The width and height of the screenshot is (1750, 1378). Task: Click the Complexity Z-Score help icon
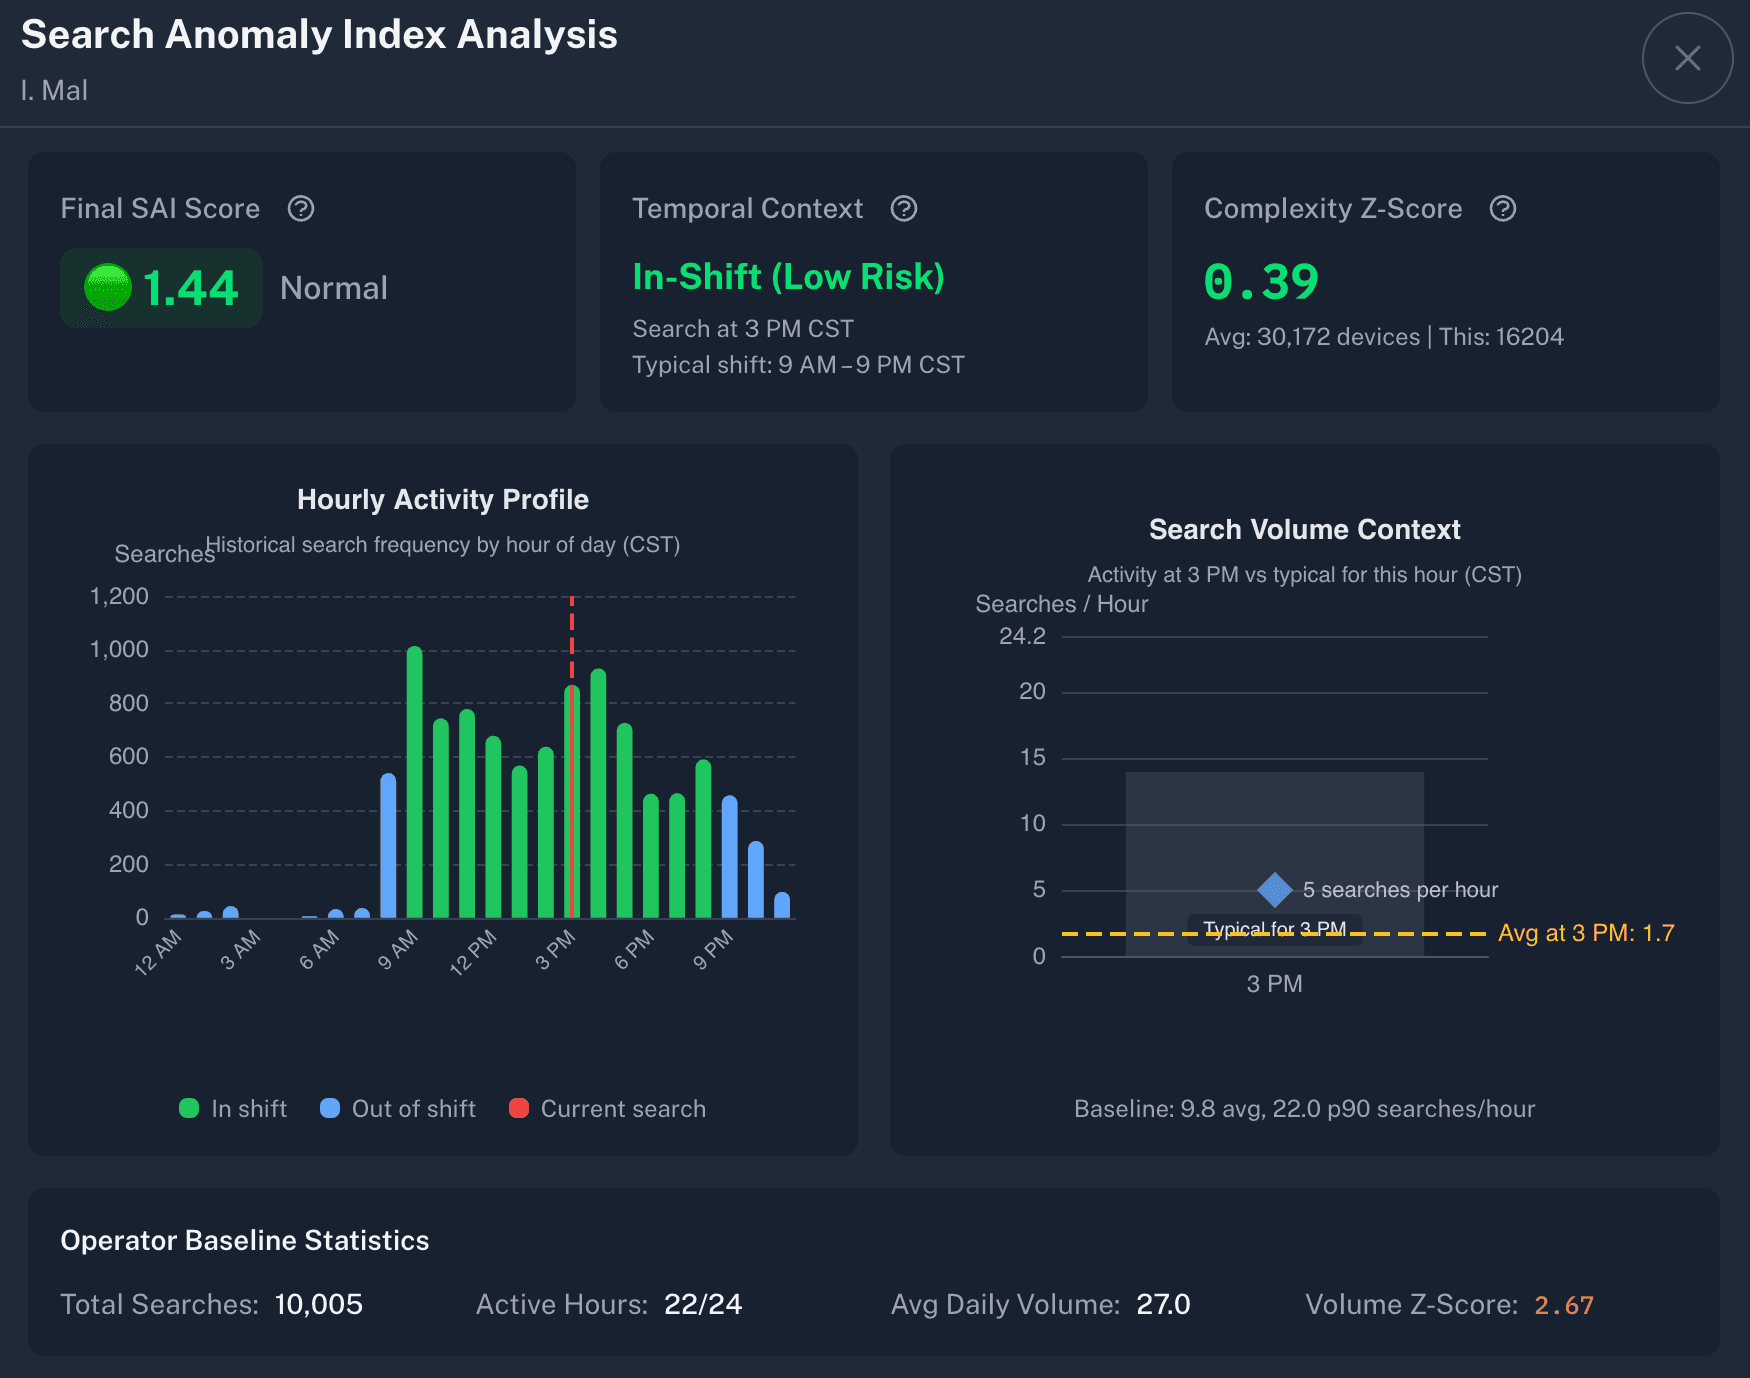(1503, 208)
